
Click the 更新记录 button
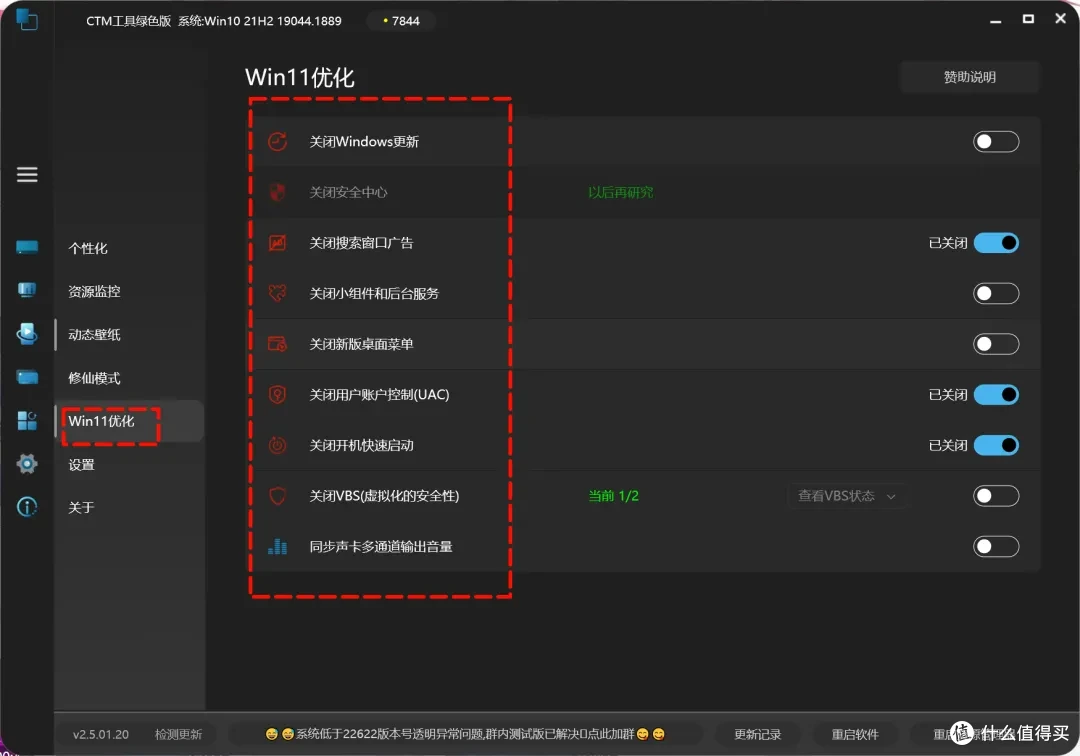click(758, 735)
